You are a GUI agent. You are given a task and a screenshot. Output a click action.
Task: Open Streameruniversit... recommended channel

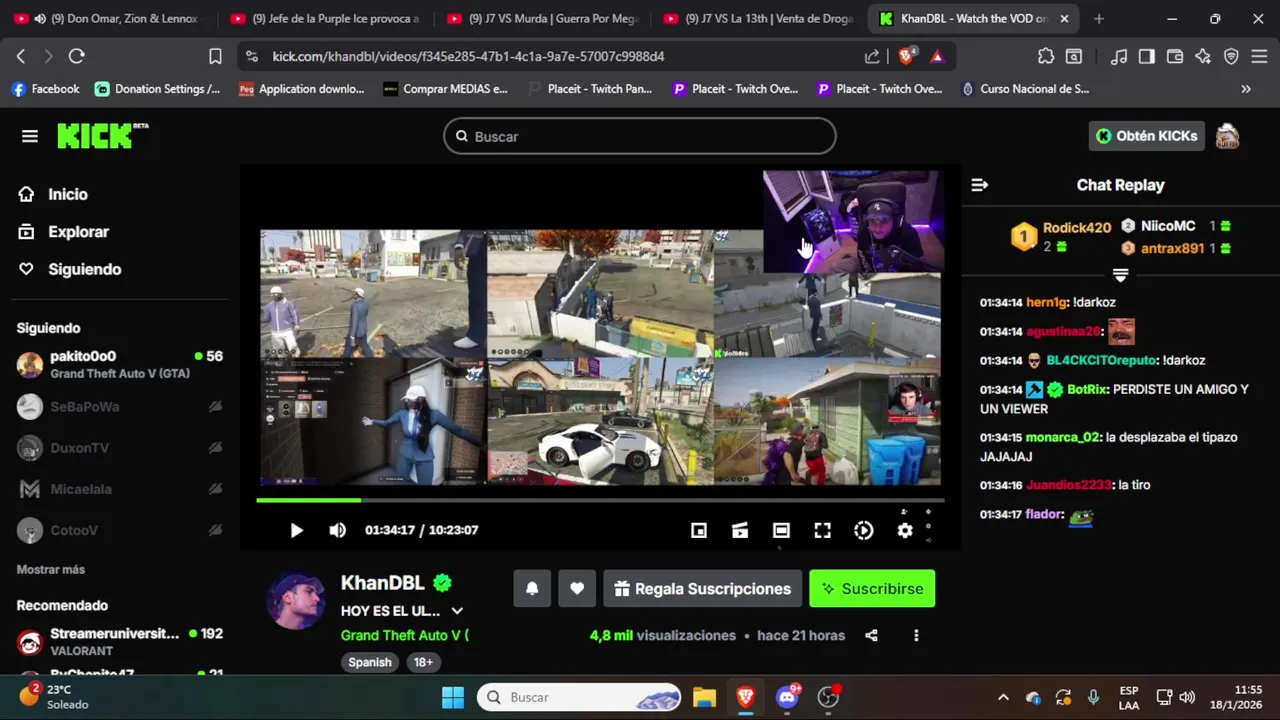tap(120, 641)
